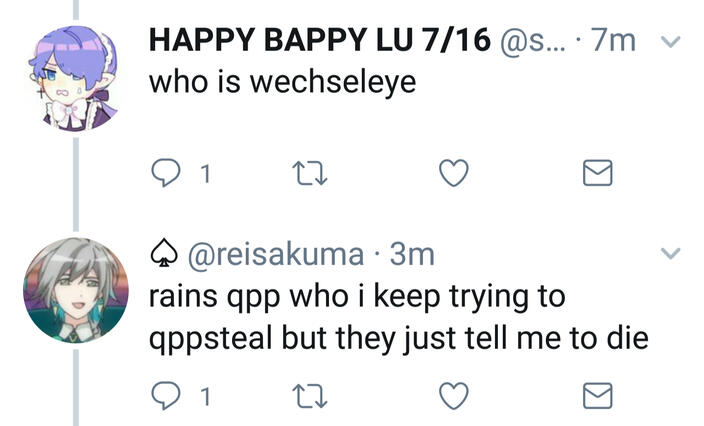Image resolution: width=704 pixels, height=426 pixels.
Task: Open @reisakuma's avatar image
Action: pos(75,290)
